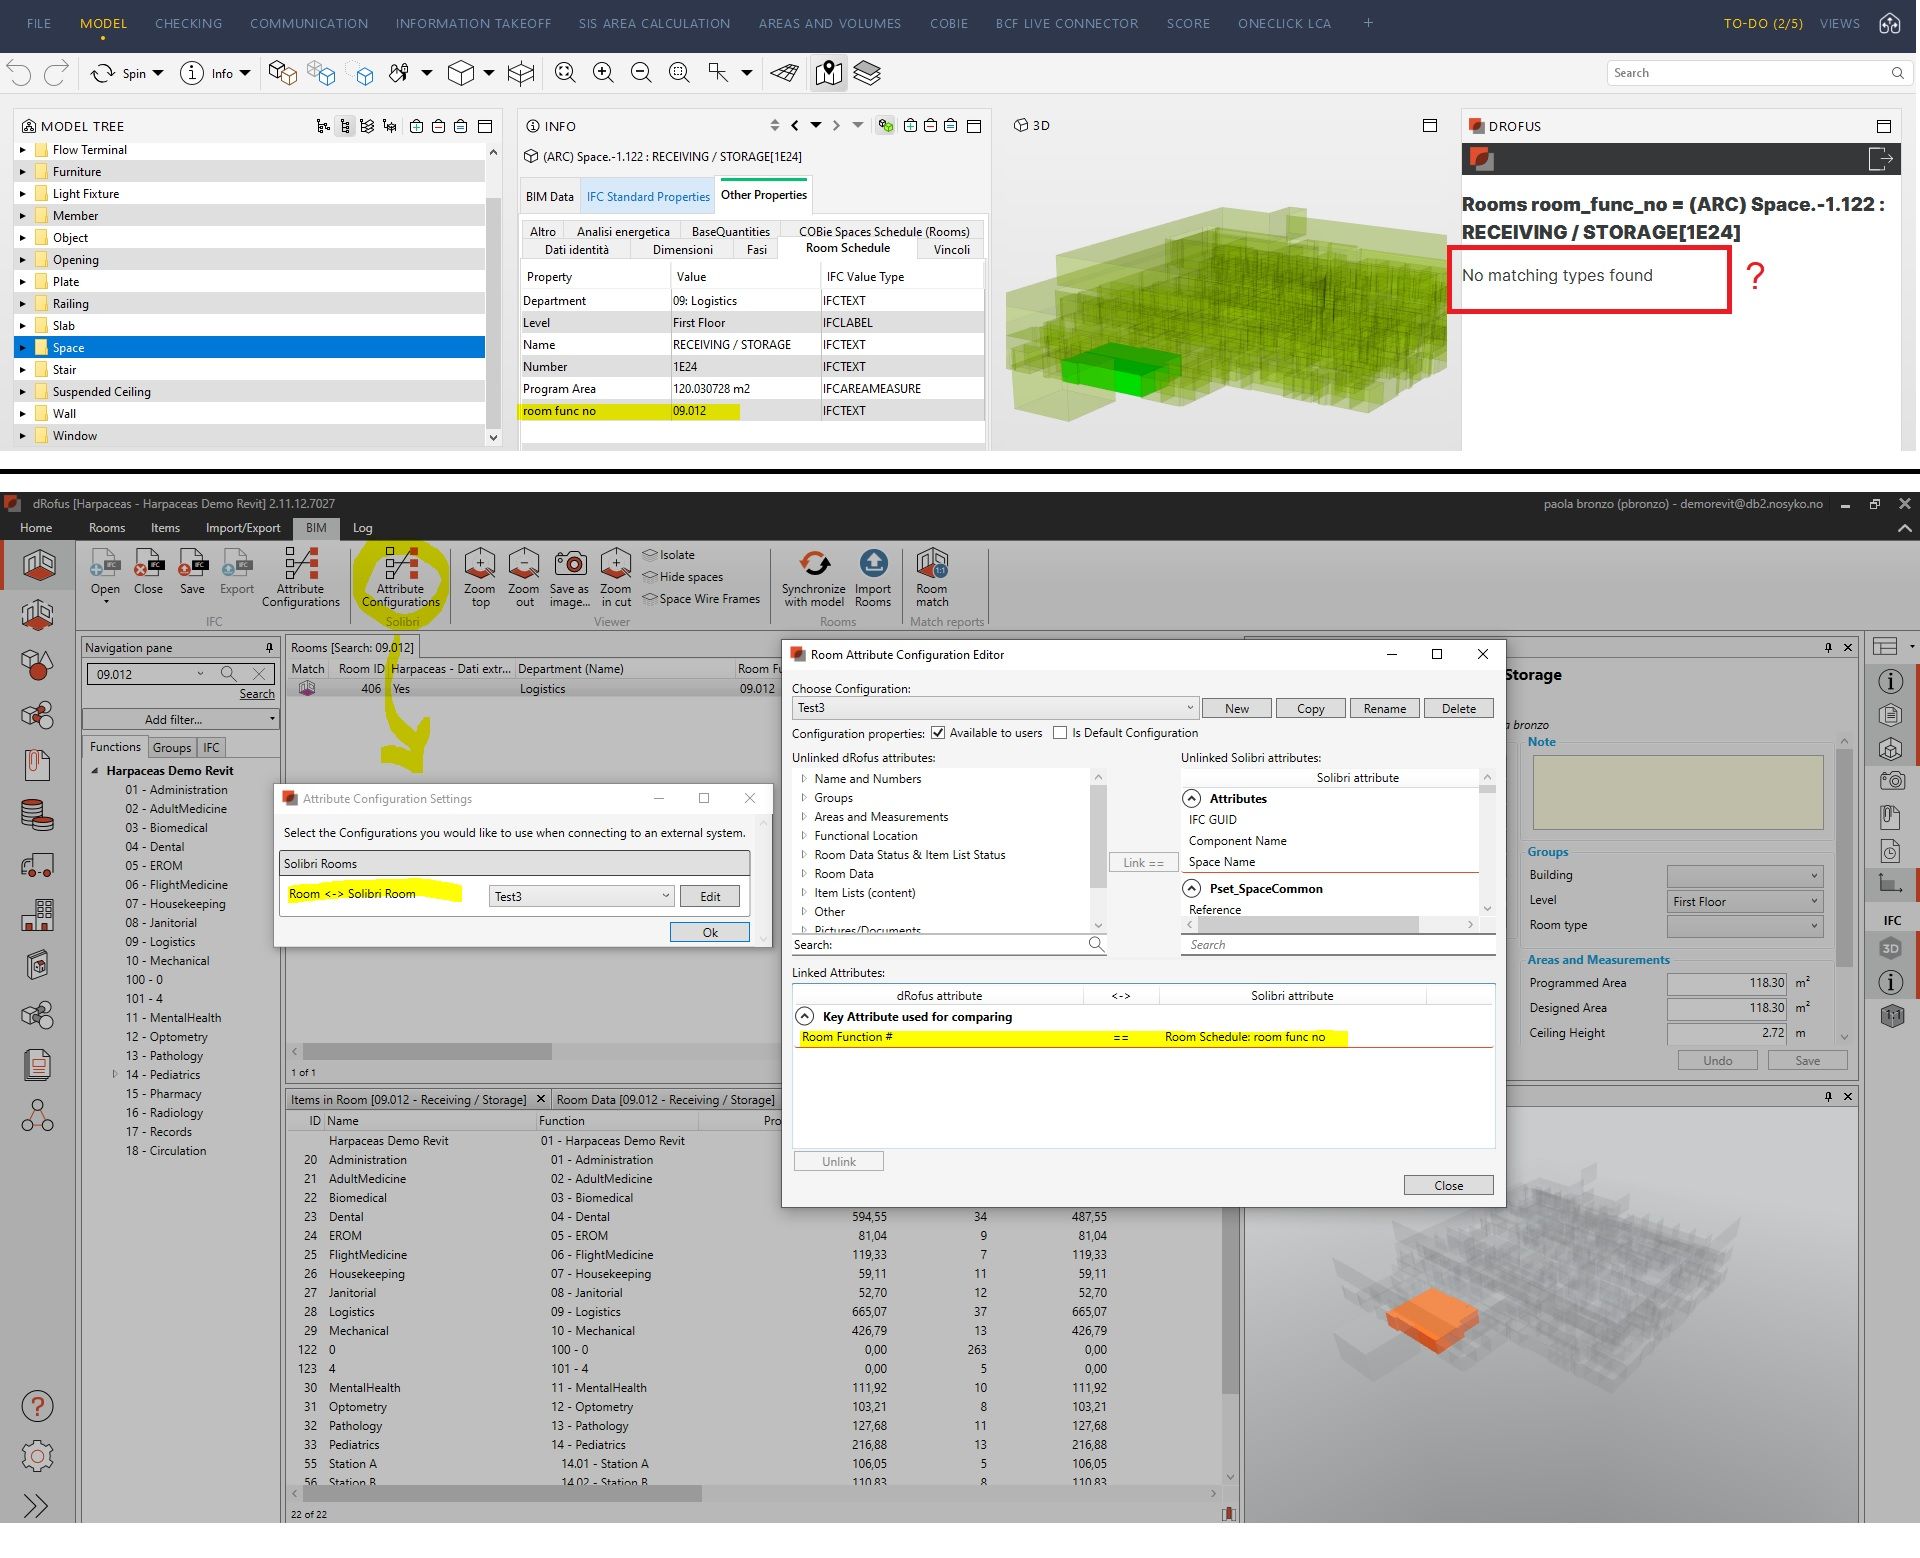Screen dimensions: 1920x1558
Task: Click the Note text area
Action: [x=1678, y=792]
